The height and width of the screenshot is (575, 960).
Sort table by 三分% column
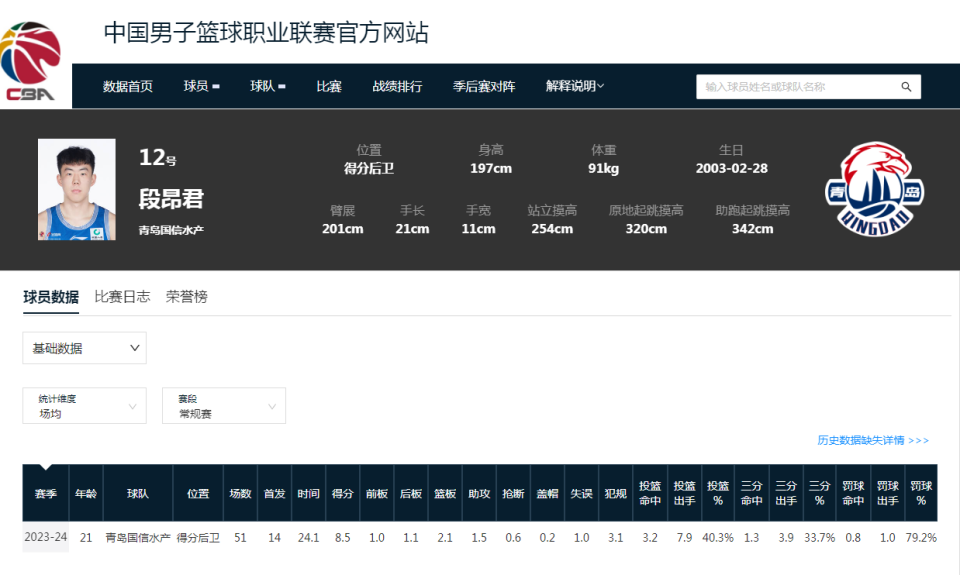coord(819,494)
